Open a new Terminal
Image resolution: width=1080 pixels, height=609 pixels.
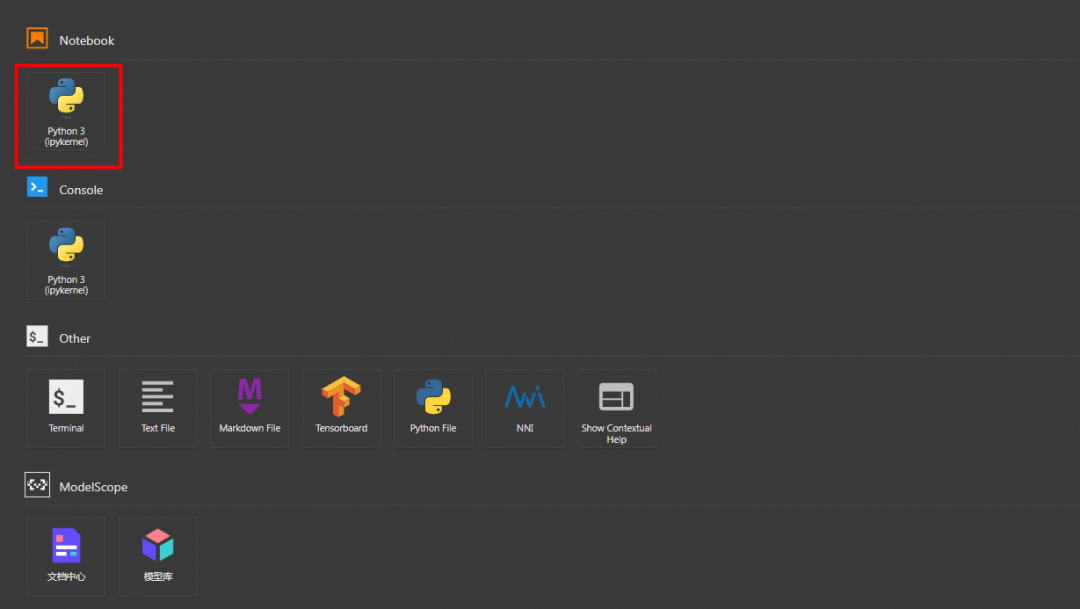point(66,408)
